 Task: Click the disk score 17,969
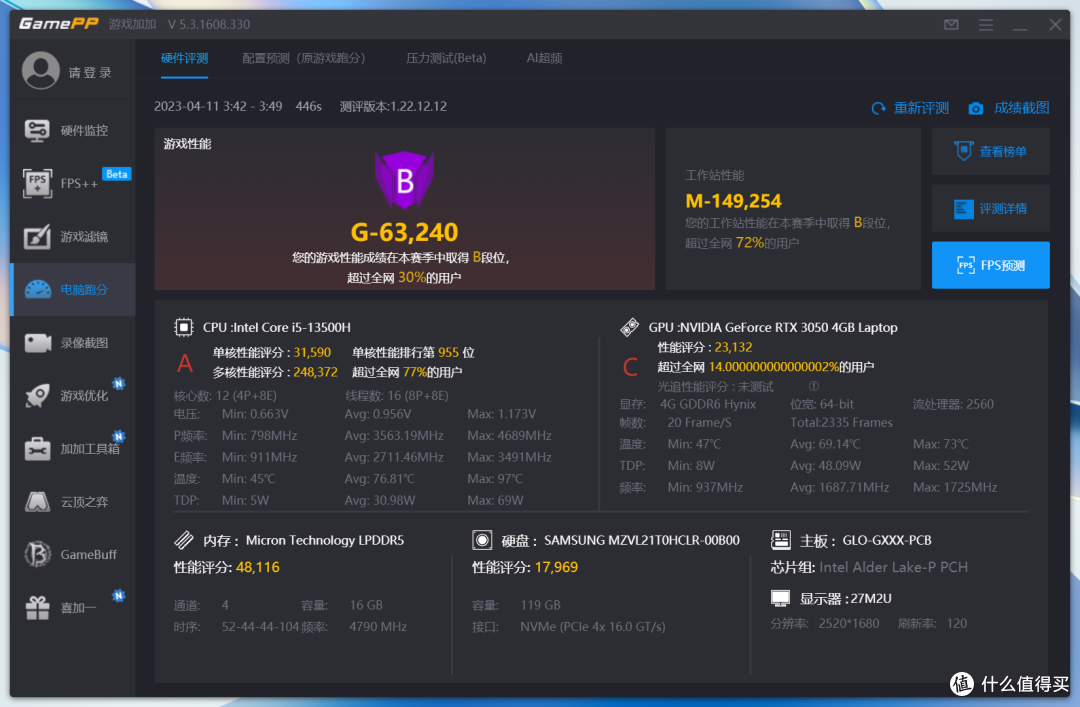click(556, 567)
